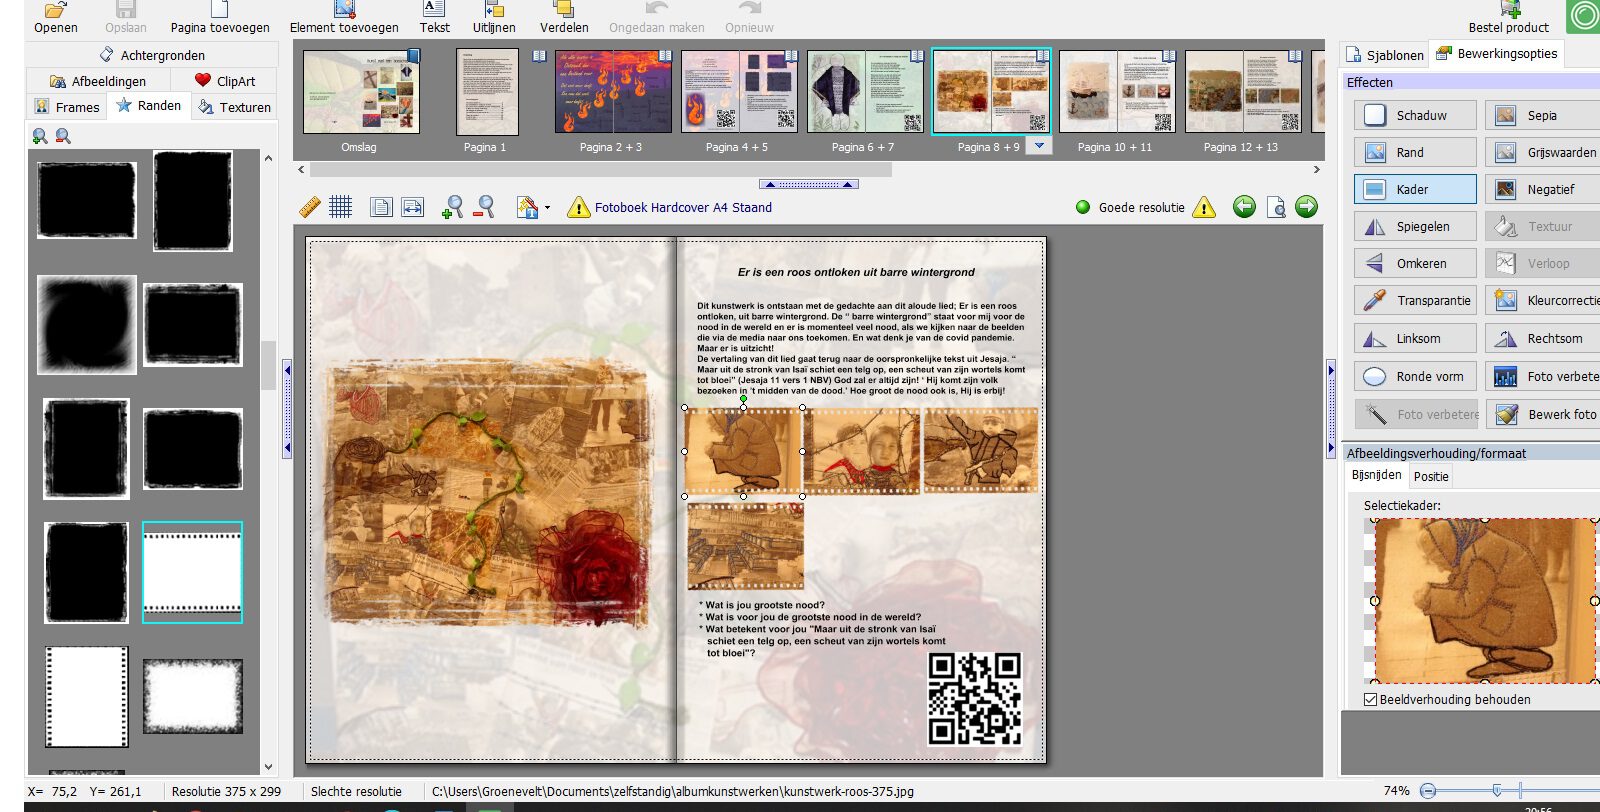Open Transparantie setting
This screenshot has height=812, width=1600.
pyautogui.click(x=1415, y=300)
